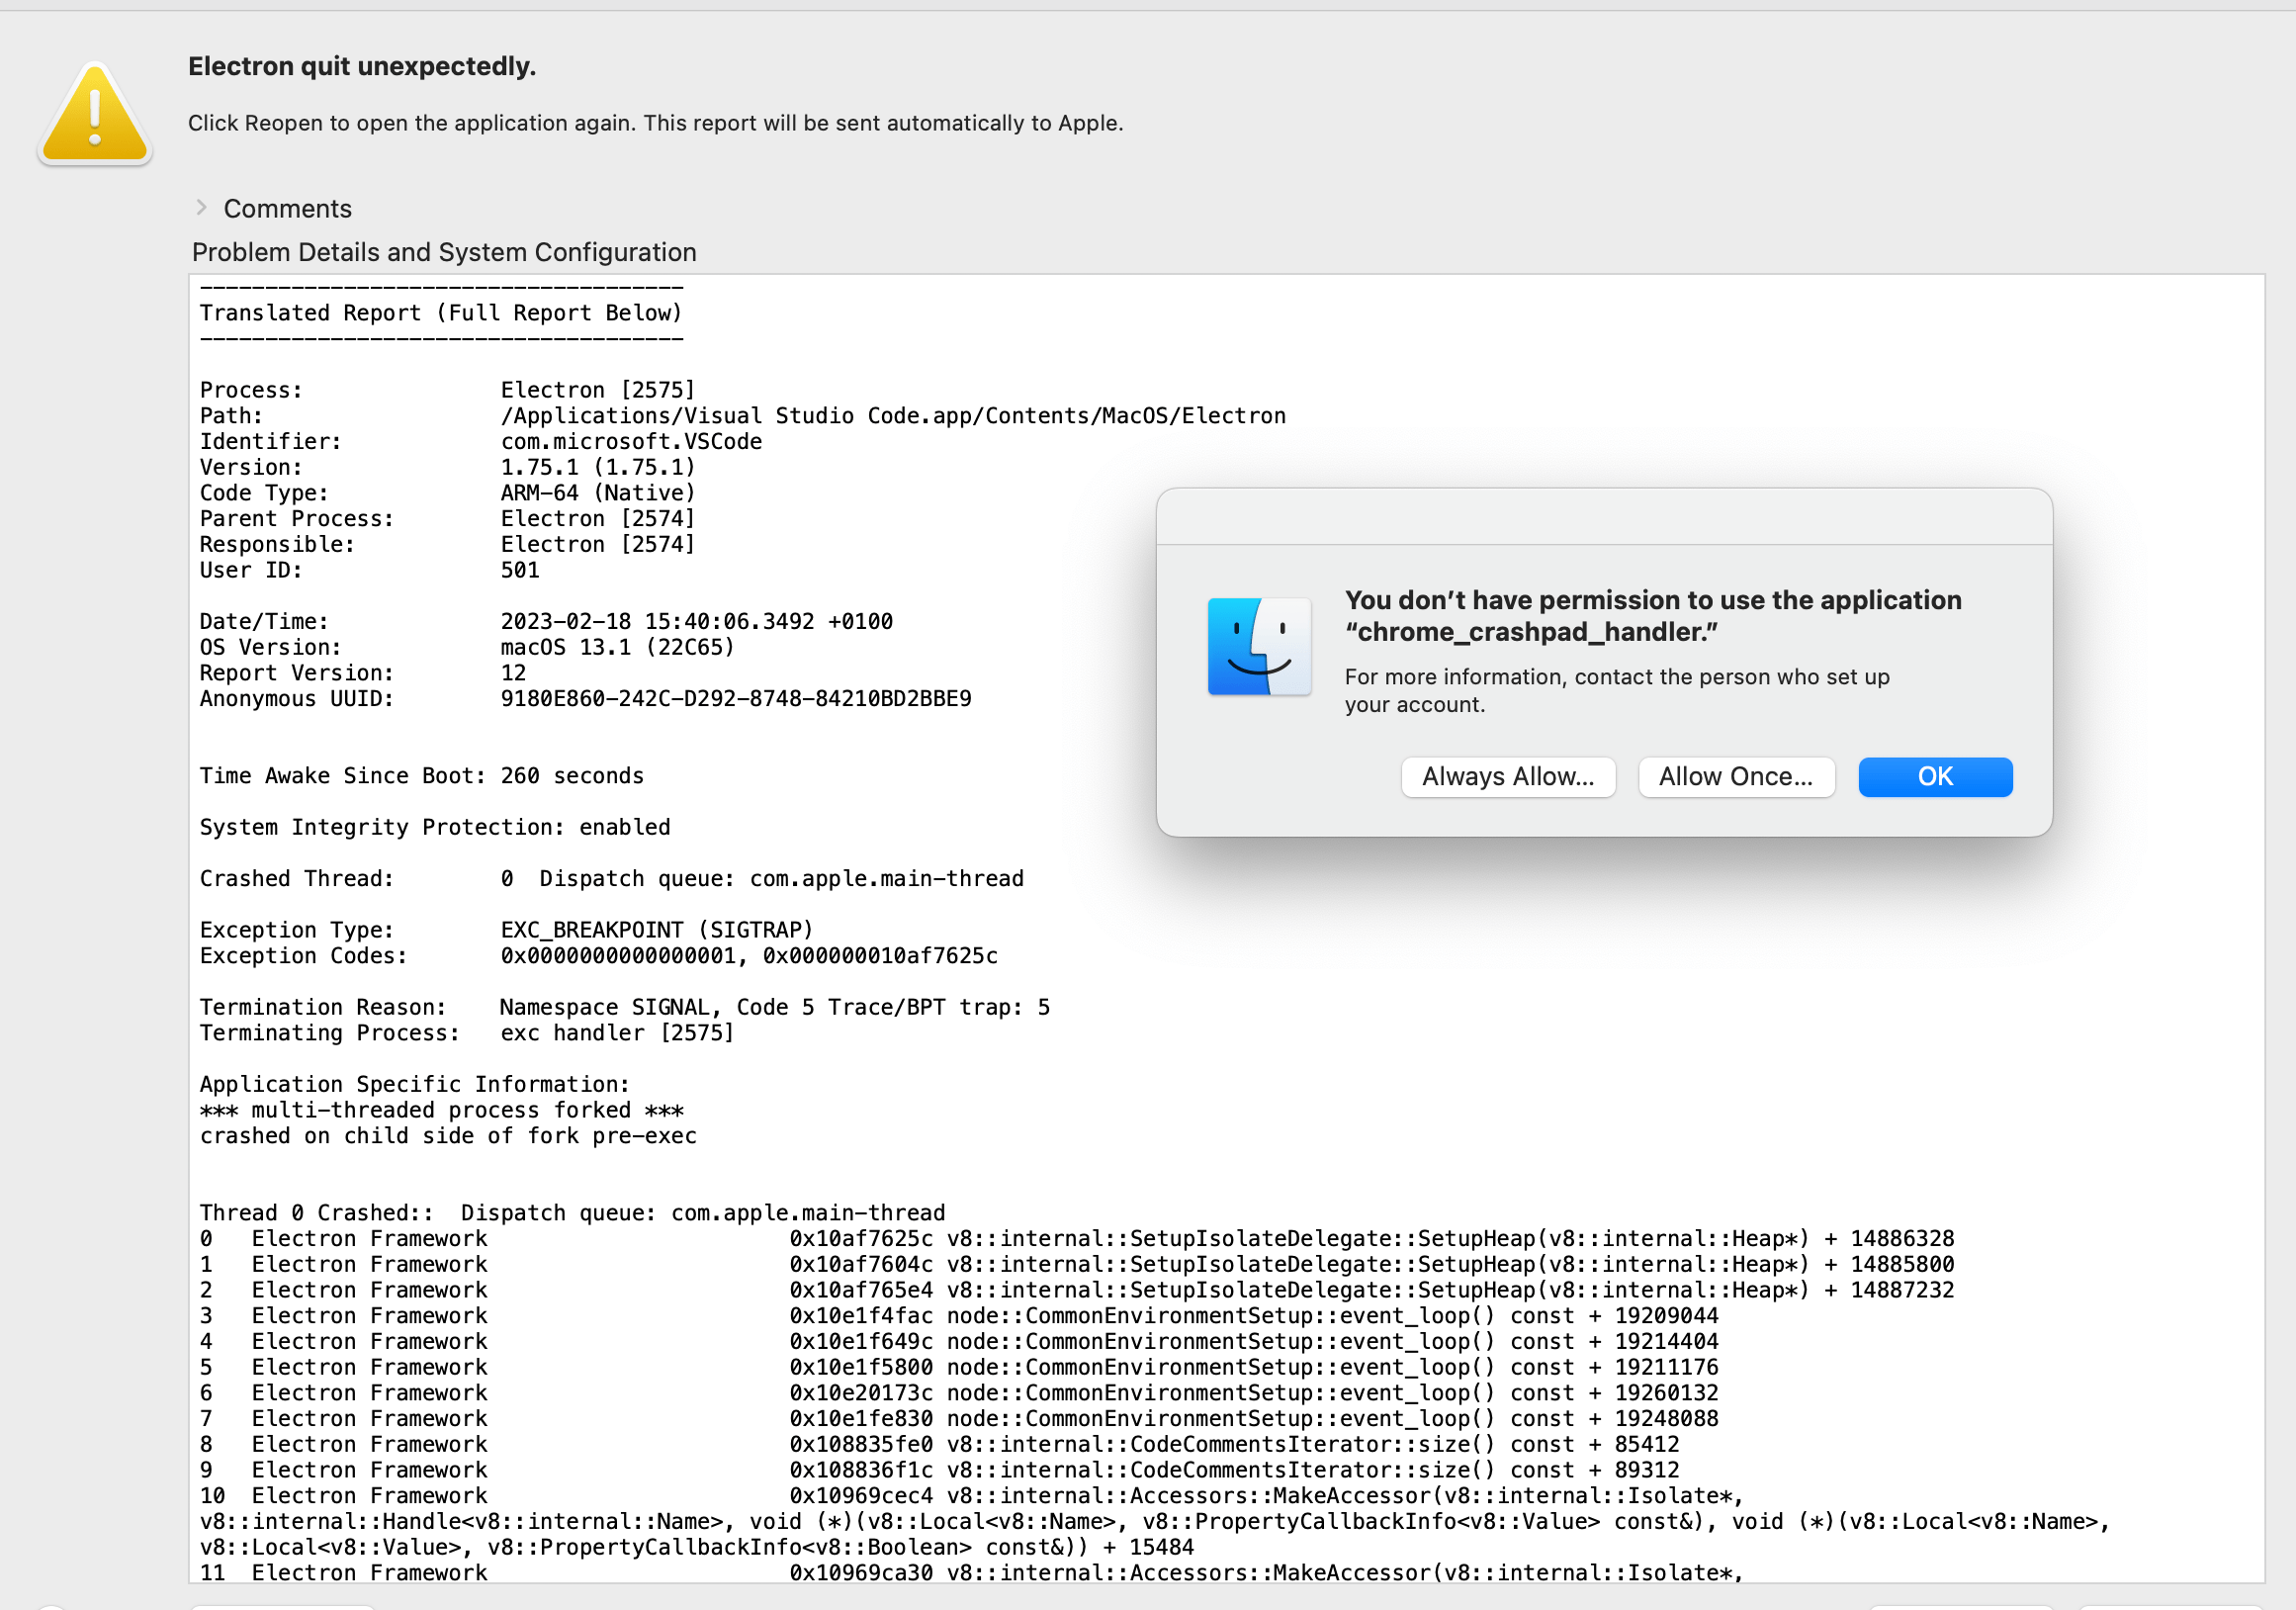2296x1610 pixels.
Task: Select the Allow Once option
Action: coord(1736,777)
